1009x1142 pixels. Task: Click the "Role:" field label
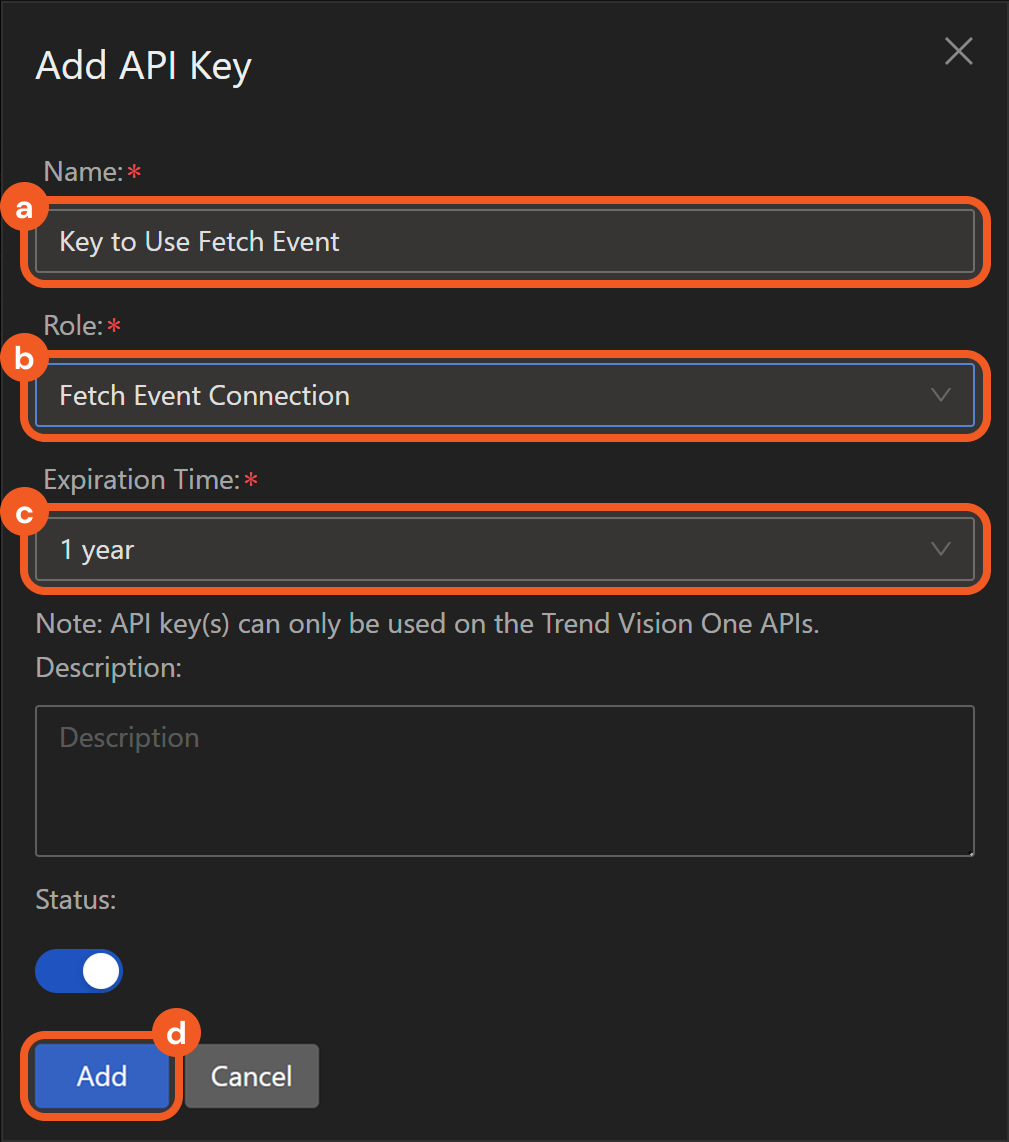point(73,326)
